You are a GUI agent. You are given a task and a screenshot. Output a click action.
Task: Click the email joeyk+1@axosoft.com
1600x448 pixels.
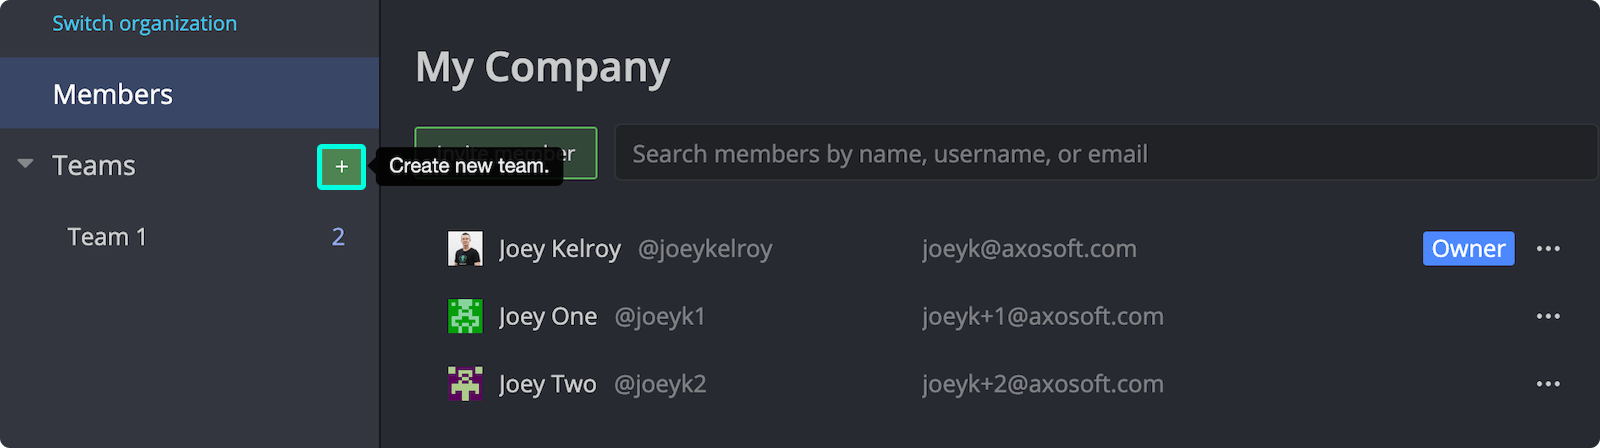(1042, 317)
